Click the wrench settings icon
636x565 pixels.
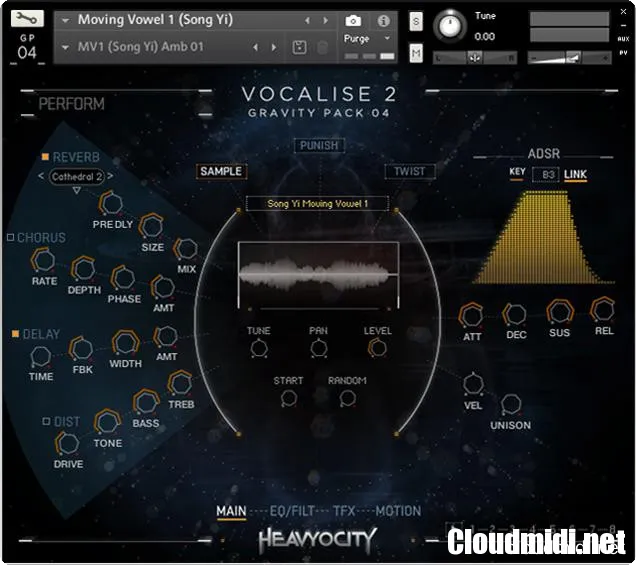(27, 18)
